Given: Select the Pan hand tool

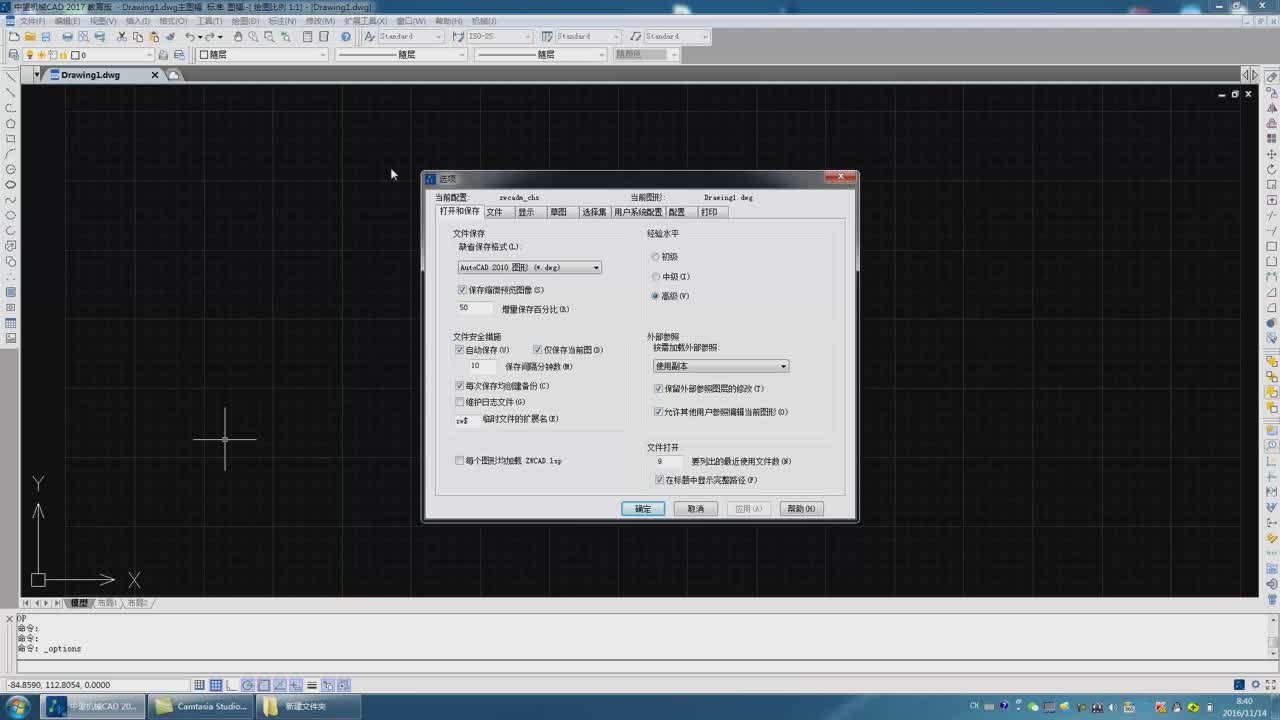Looking at the screenshot, I should [x=238, y=37].
